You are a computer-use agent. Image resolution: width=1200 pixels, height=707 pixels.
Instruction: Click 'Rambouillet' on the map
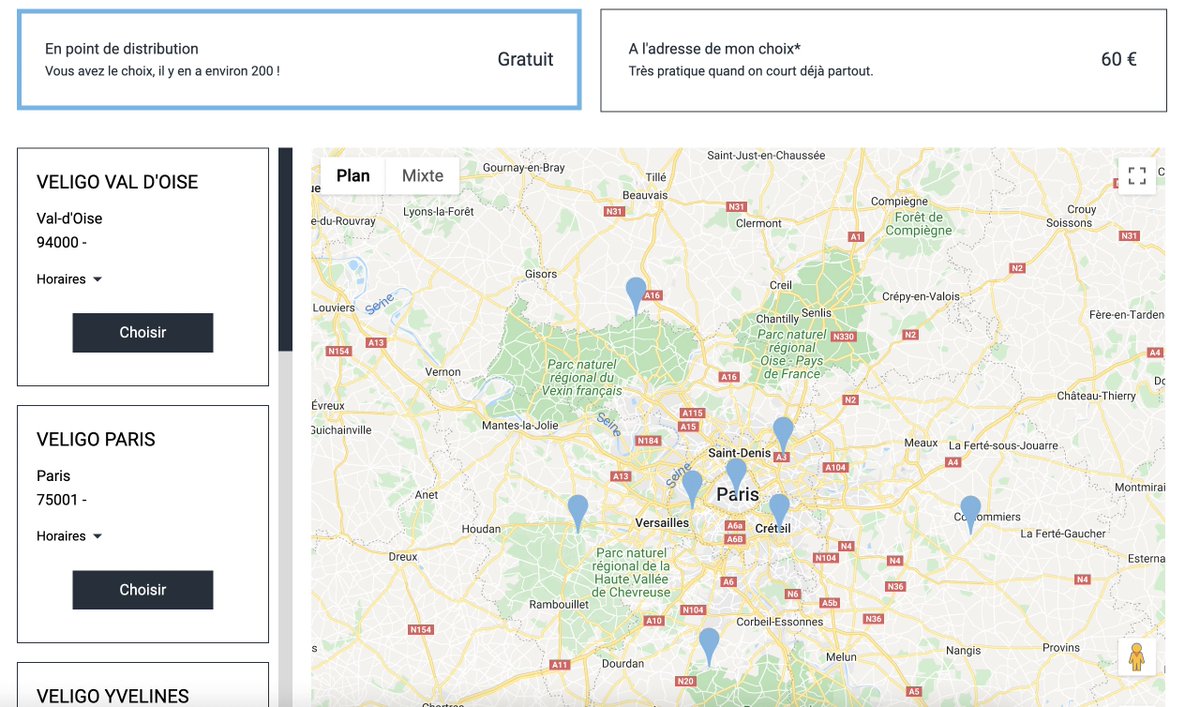click(559, 605)
